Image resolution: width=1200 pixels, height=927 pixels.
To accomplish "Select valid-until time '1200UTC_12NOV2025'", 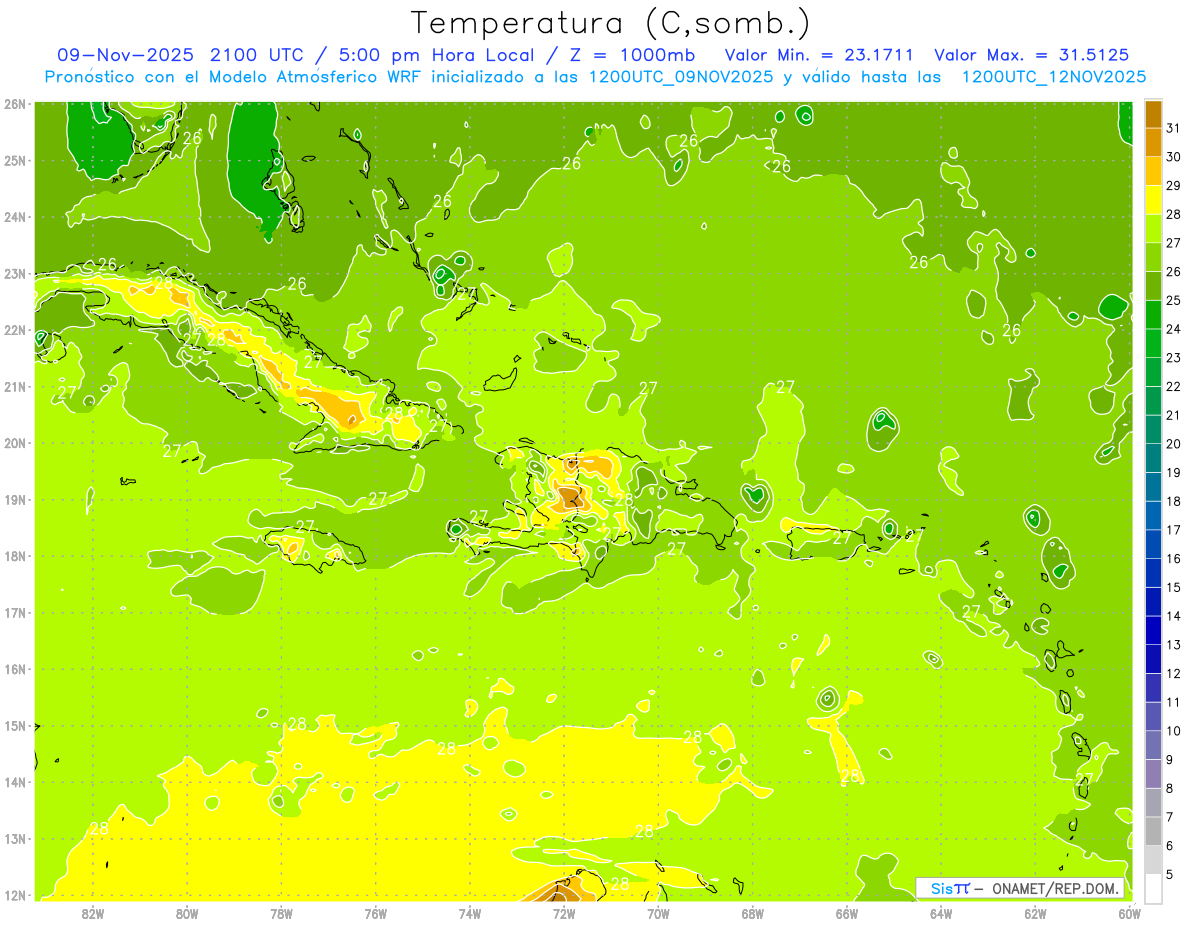I will point(1054,77).
